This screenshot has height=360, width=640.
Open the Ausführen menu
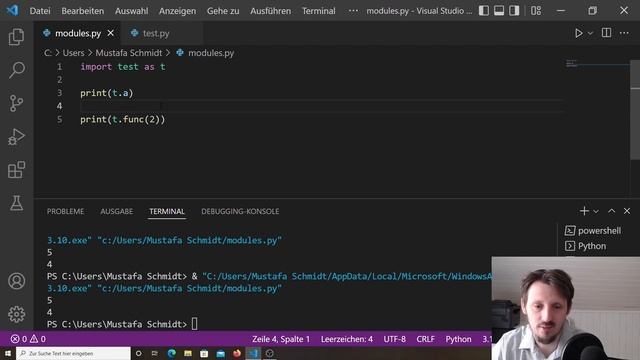click(271, 11)
